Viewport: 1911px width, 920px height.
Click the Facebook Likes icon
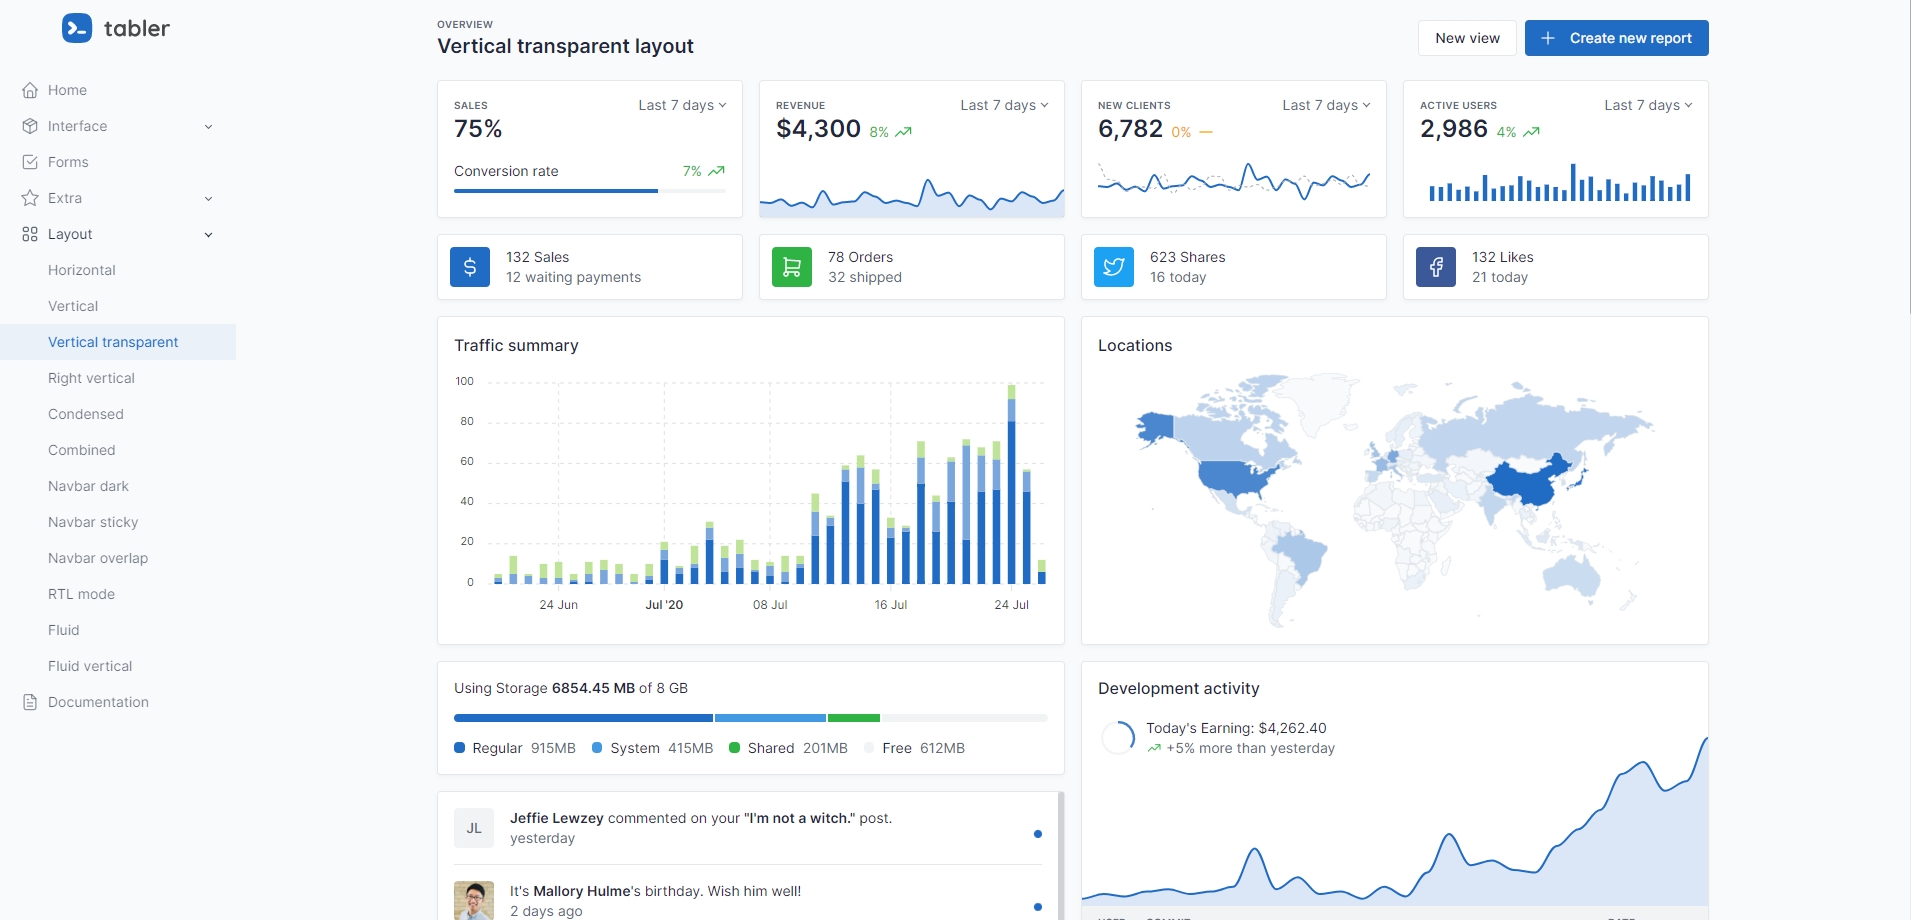click(x=1436, y=267)
